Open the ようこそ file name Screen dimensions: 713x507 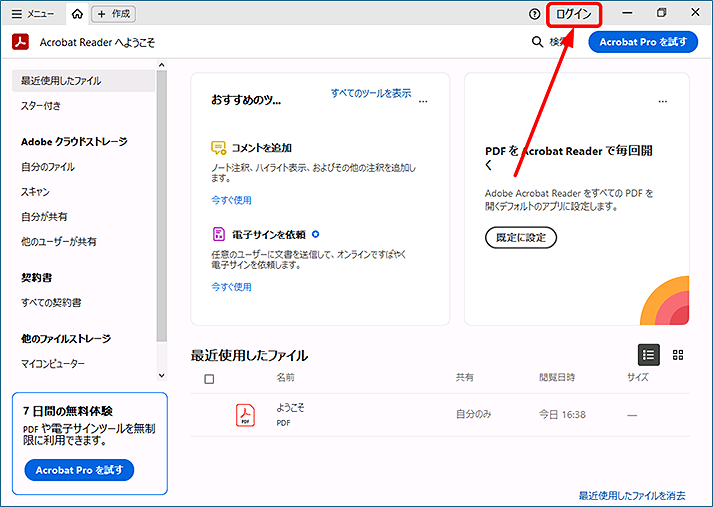[291, 408]
